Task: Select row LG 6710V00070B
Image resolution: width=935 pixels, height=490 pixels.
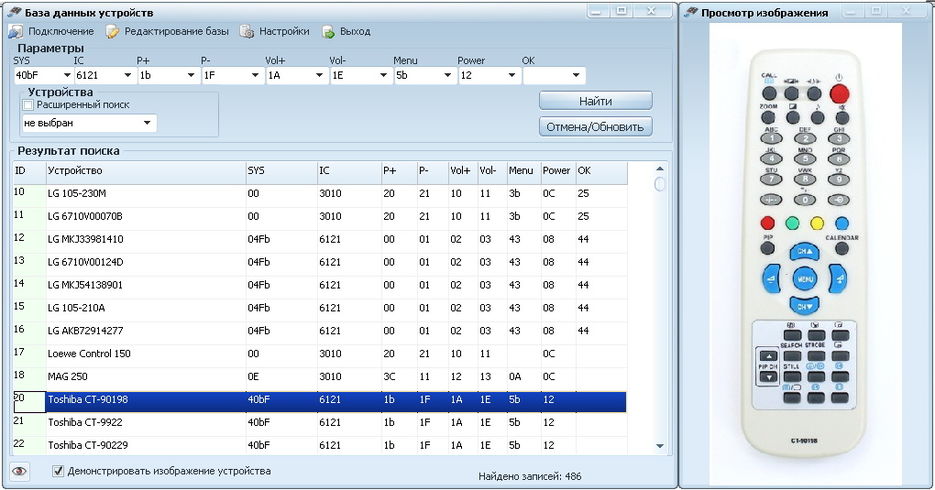Action: [320, 216]
